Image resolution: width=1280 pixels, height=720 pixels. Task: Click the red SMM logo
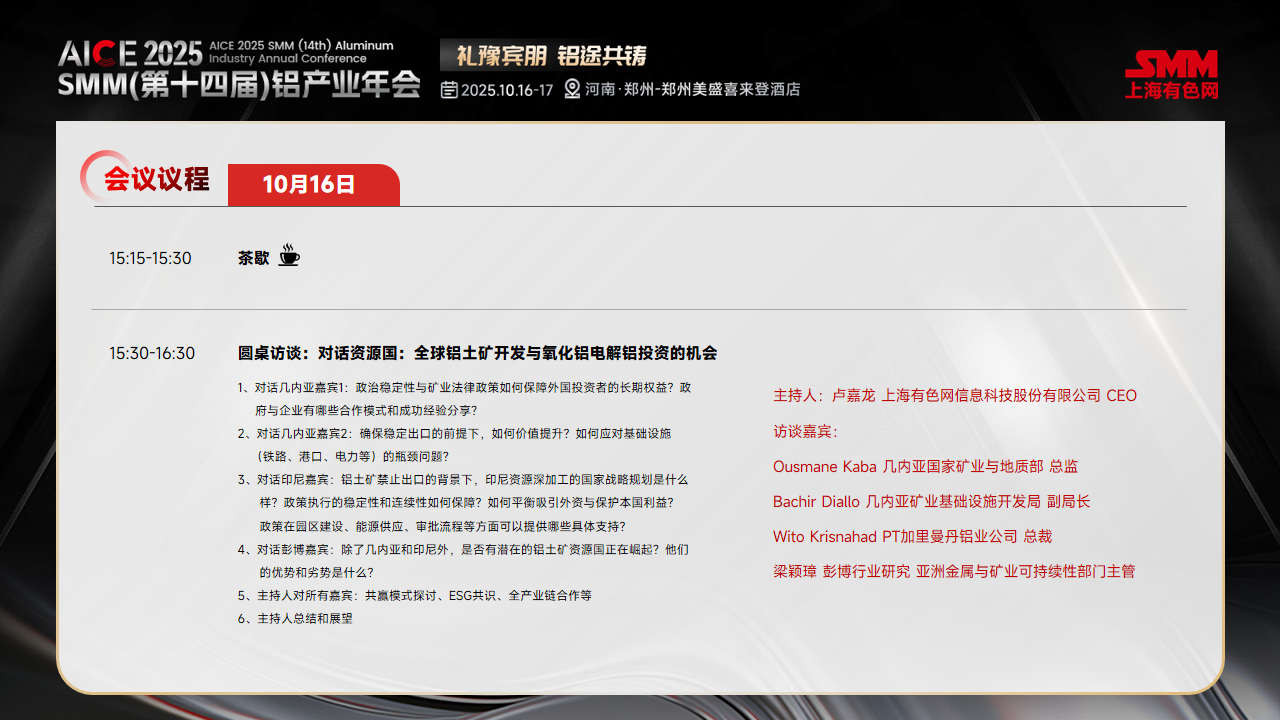pyautogui.click(x=1172, y=64)
